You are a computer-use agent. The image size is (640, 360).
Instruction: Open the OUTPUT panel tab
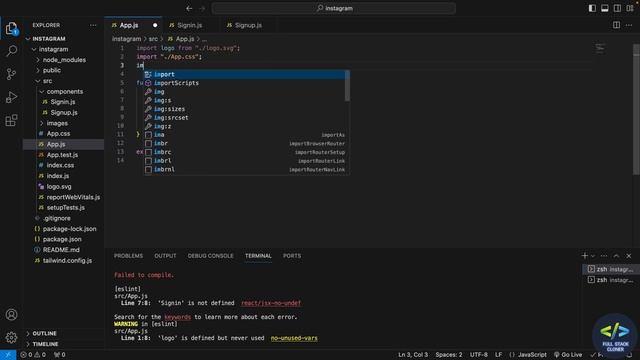click(x=165, y=256)
